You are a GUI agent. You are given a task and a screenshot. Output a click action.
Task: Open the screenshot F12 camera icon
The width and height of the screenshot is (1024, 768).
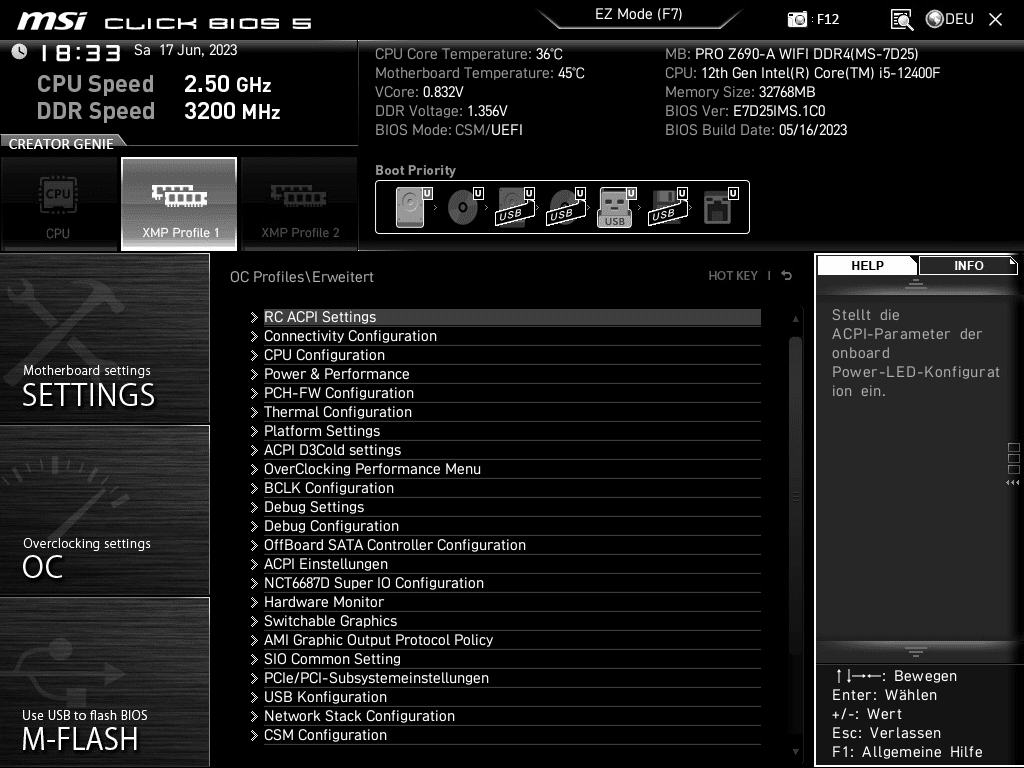[x=797, y=19]
